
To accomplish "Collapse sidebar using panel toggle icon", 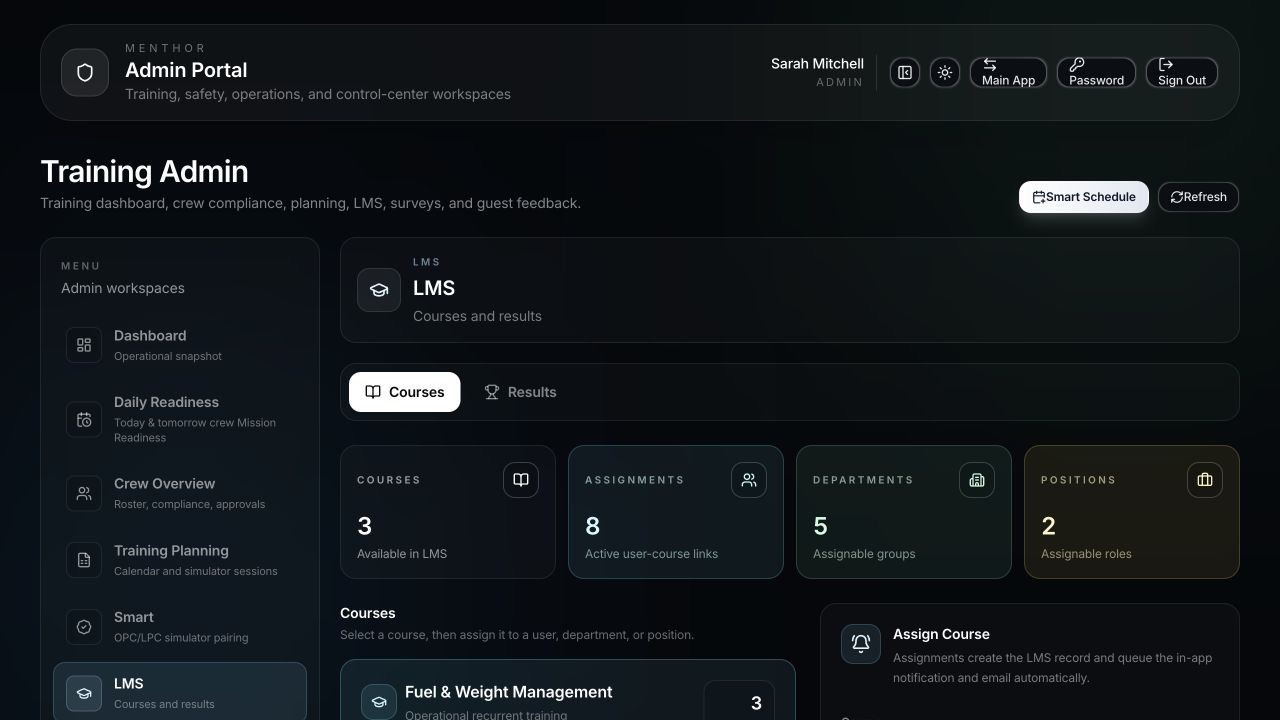I will 905,73.
